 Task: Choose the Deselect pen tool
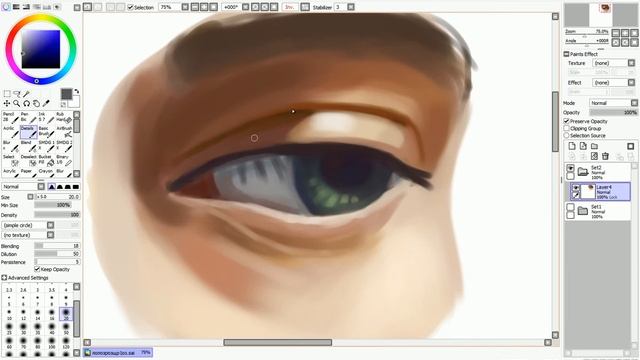(28, 160)
